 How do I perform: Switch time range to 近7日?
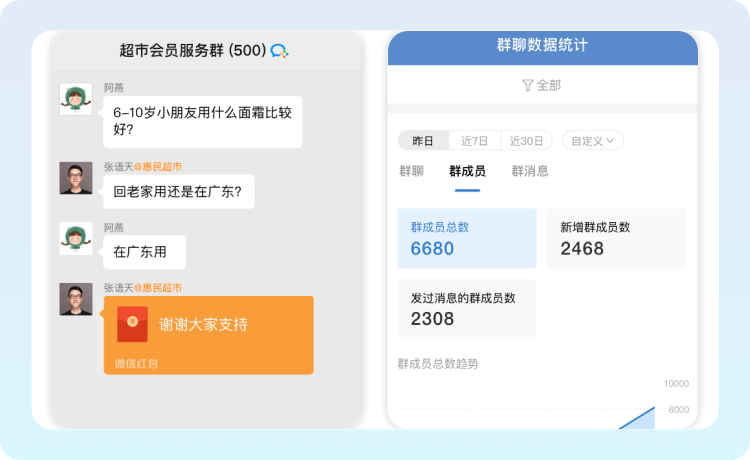click(x=475, y=141)
